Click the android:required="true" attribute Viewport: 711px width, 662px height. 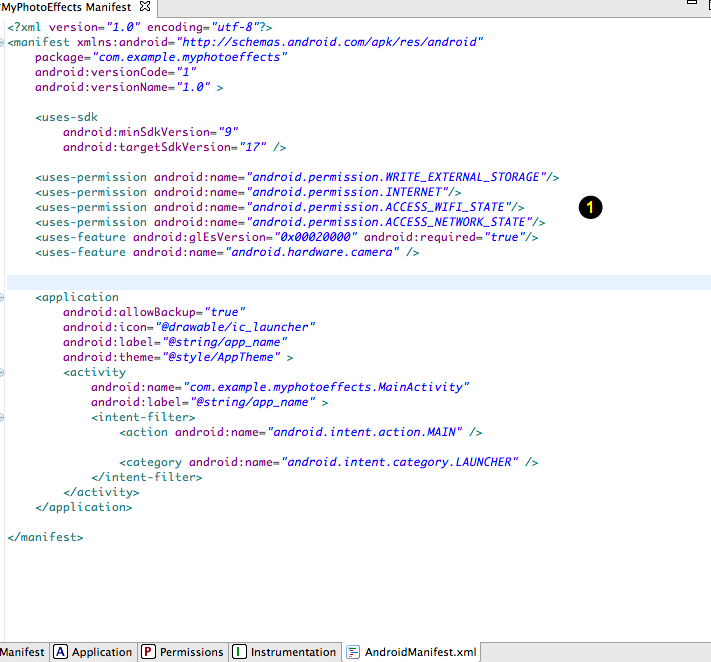point(444,237)
